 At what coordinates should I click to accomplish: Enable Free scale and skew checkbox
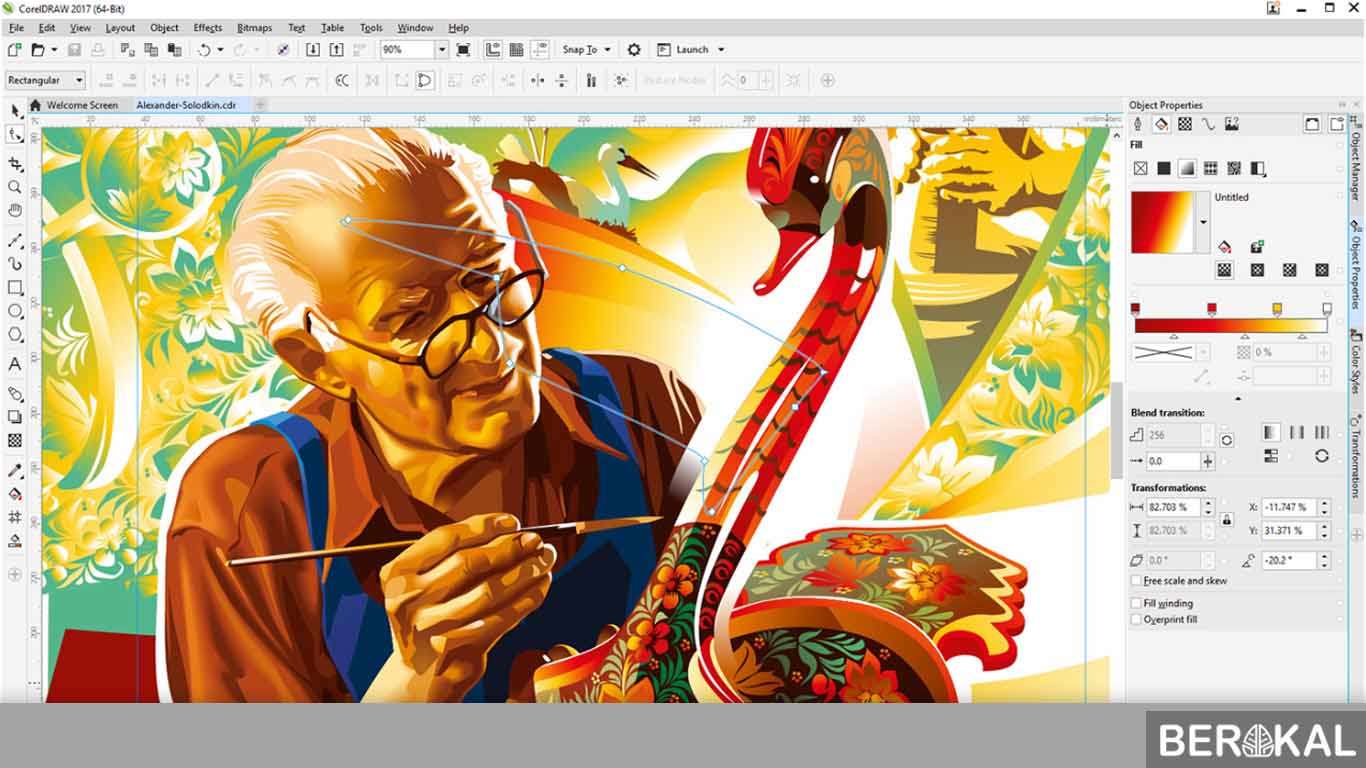(1136, 581)
